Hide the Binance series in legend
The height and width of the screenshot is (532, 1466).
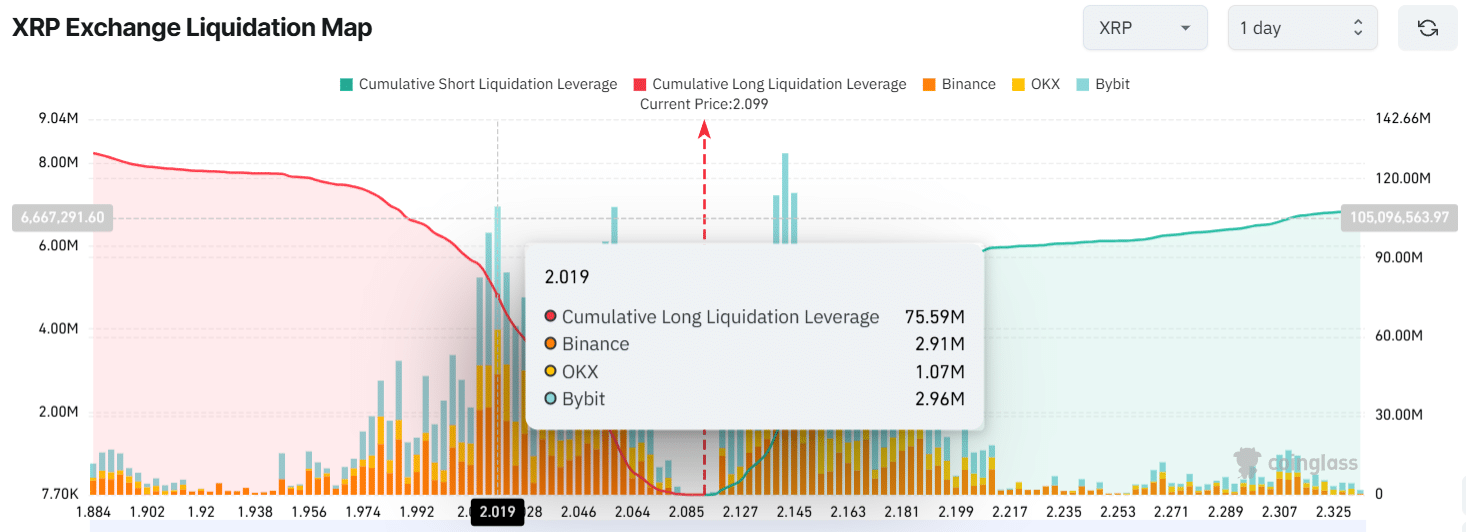[968, 84]
